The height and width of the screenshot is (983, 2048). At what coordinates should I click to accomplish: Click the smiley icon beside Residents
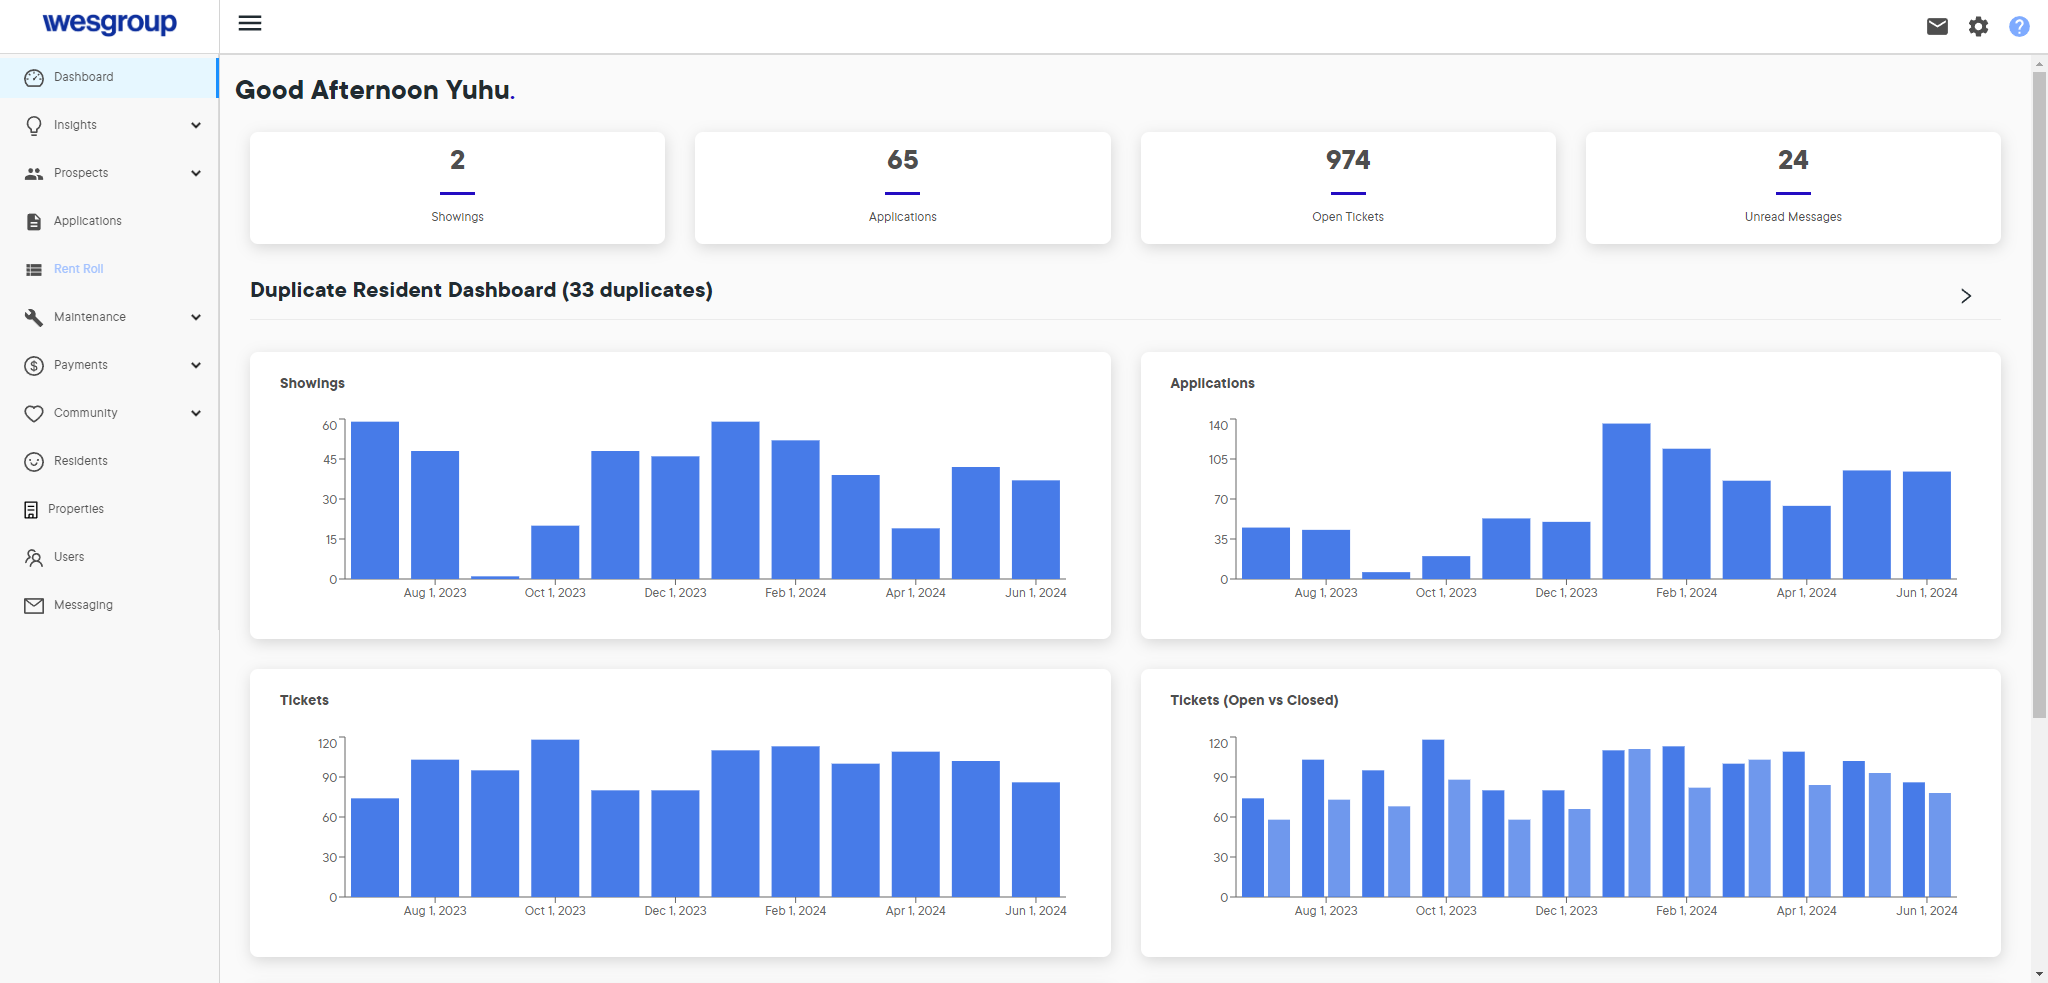[x=34, y=461]
